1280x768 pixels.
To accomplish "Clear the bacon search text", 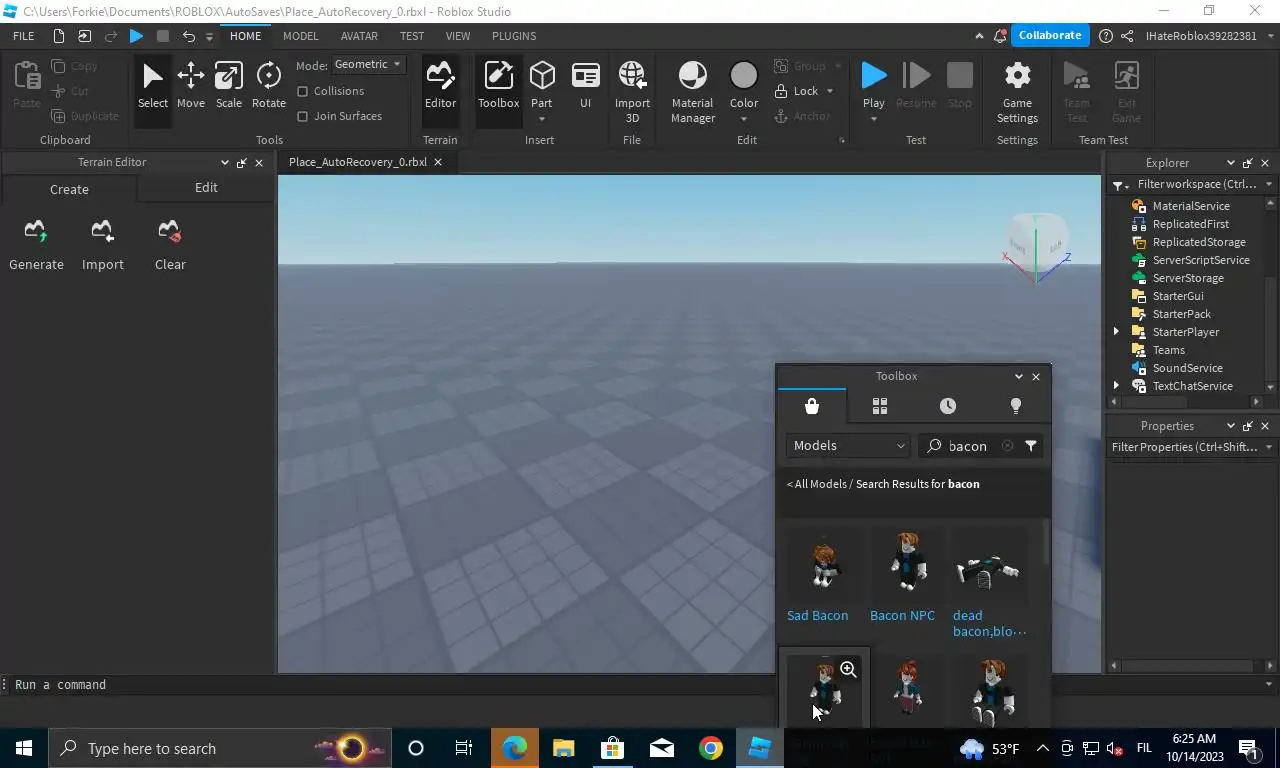I will pos(1007,446).
